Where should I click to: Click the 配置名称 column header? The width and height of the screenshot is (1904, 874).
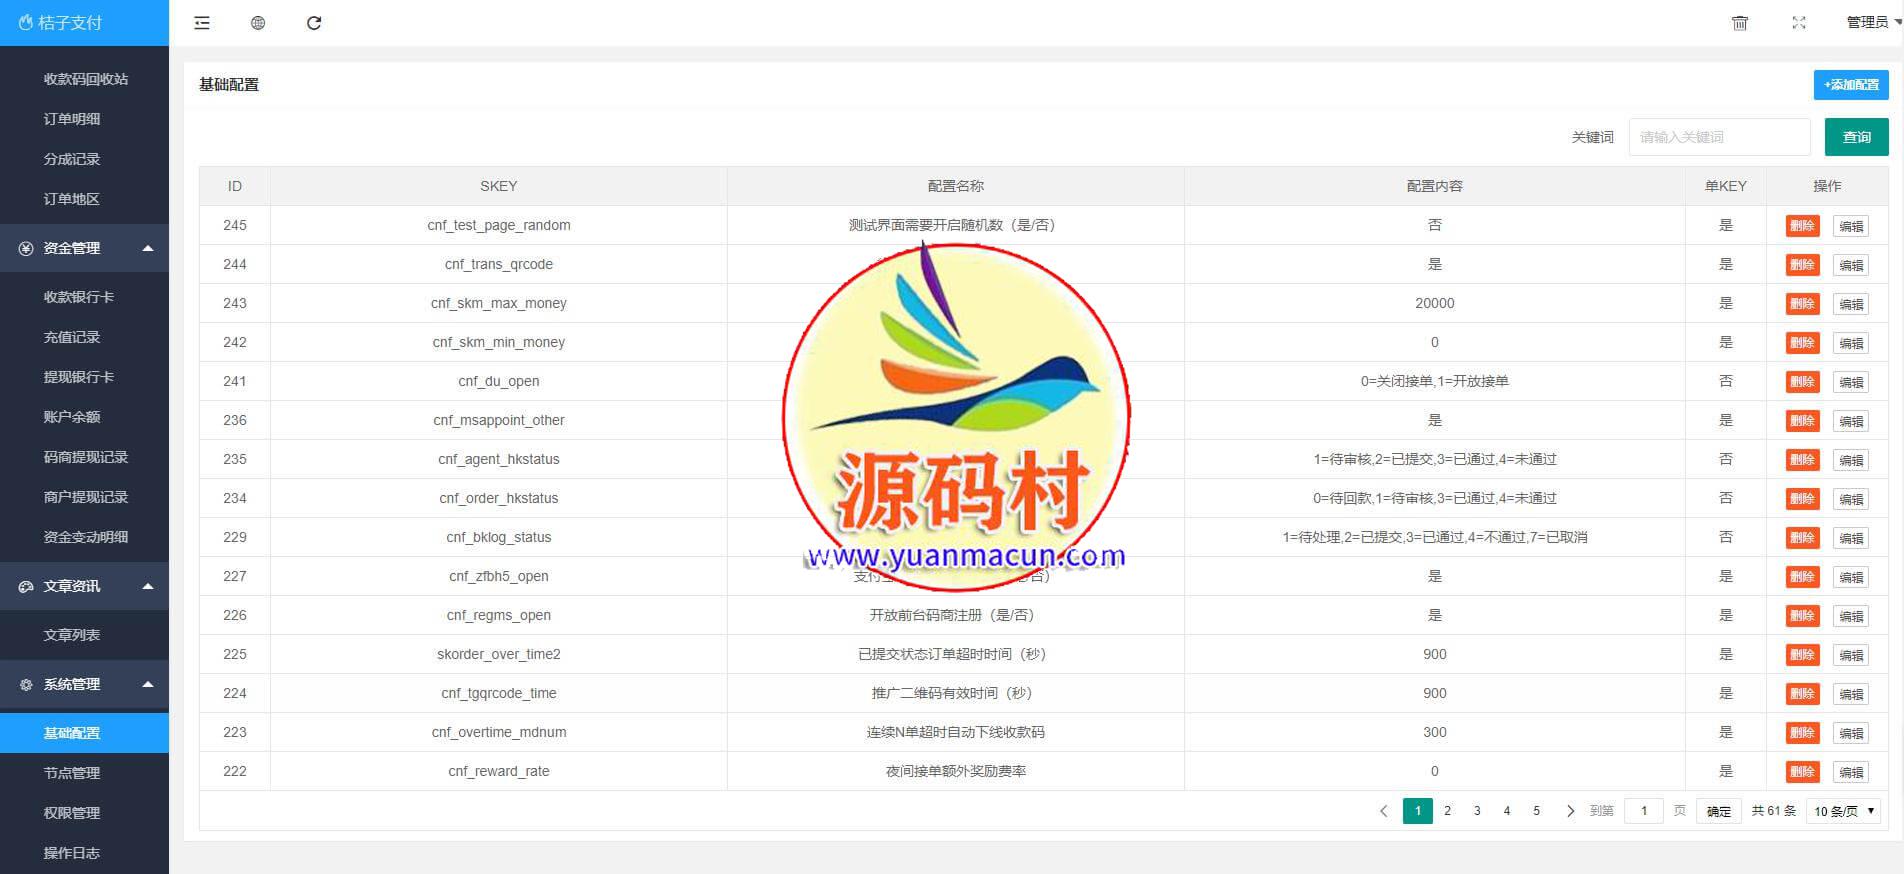point(955,186)
